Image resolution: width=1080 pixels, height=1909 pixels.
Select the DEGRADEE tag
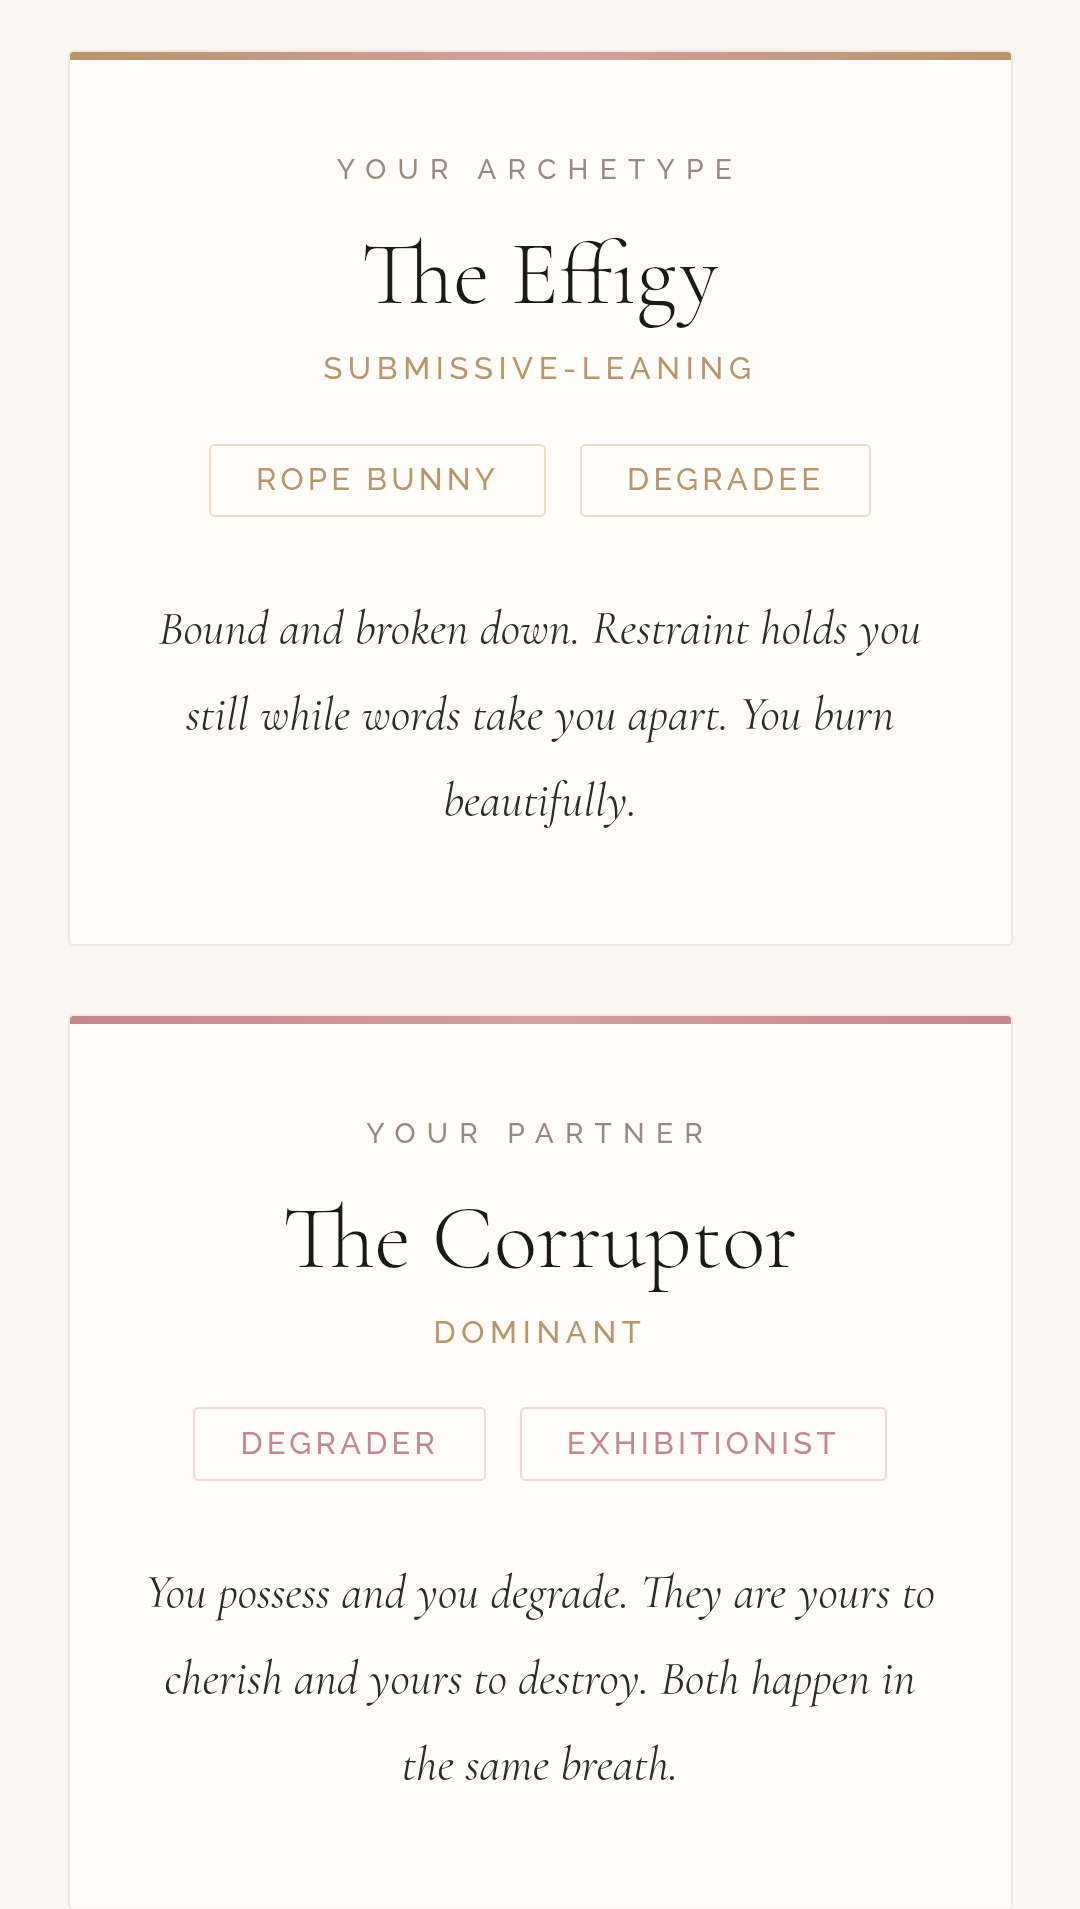coord(725,480)
